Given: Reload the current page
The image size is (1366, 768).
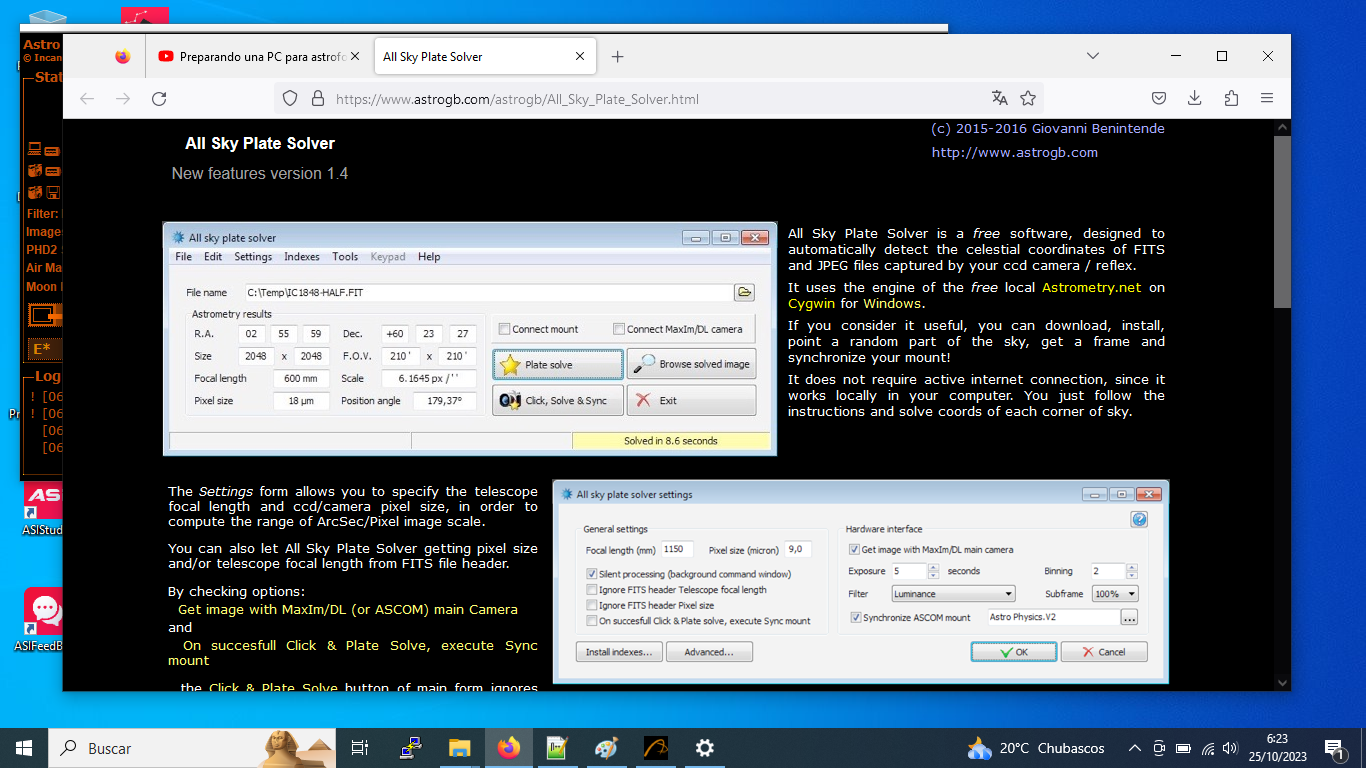Looking at the screenshot, I should coord(159,98).
